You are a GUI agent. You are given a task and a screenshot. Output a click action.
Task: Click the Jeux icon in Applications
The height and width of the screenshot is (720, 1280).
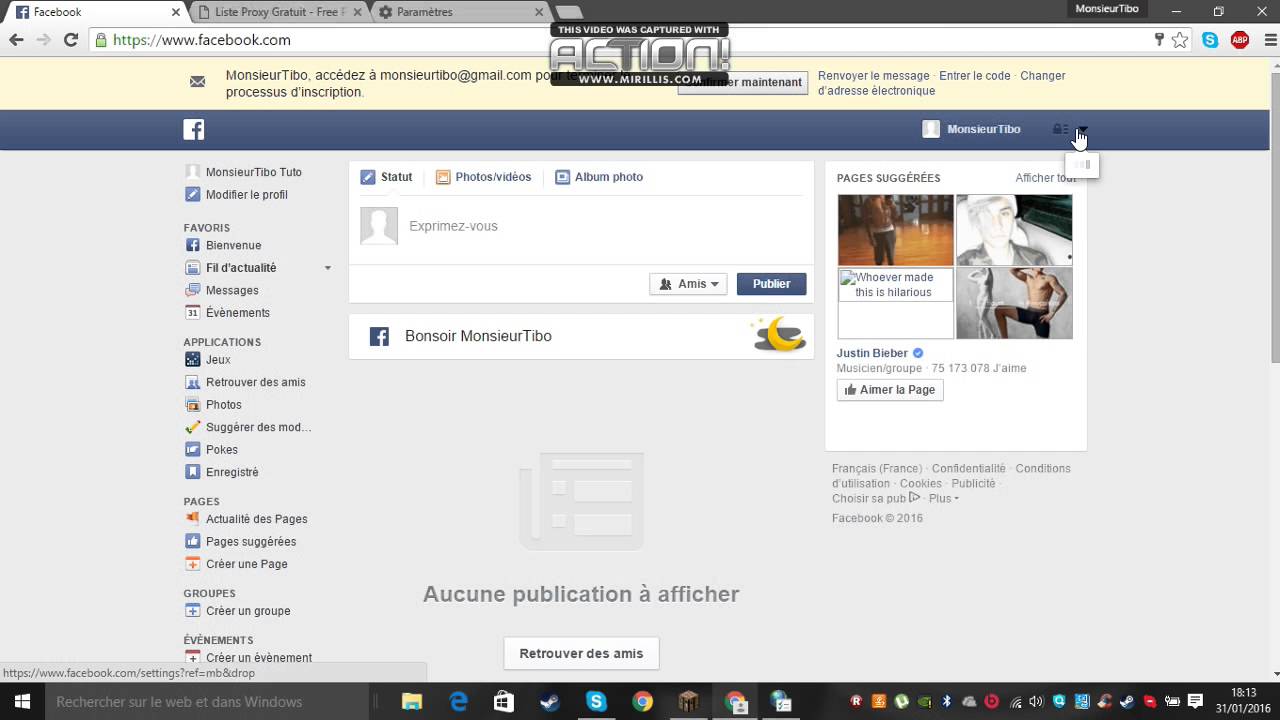[x=193, y=360]
